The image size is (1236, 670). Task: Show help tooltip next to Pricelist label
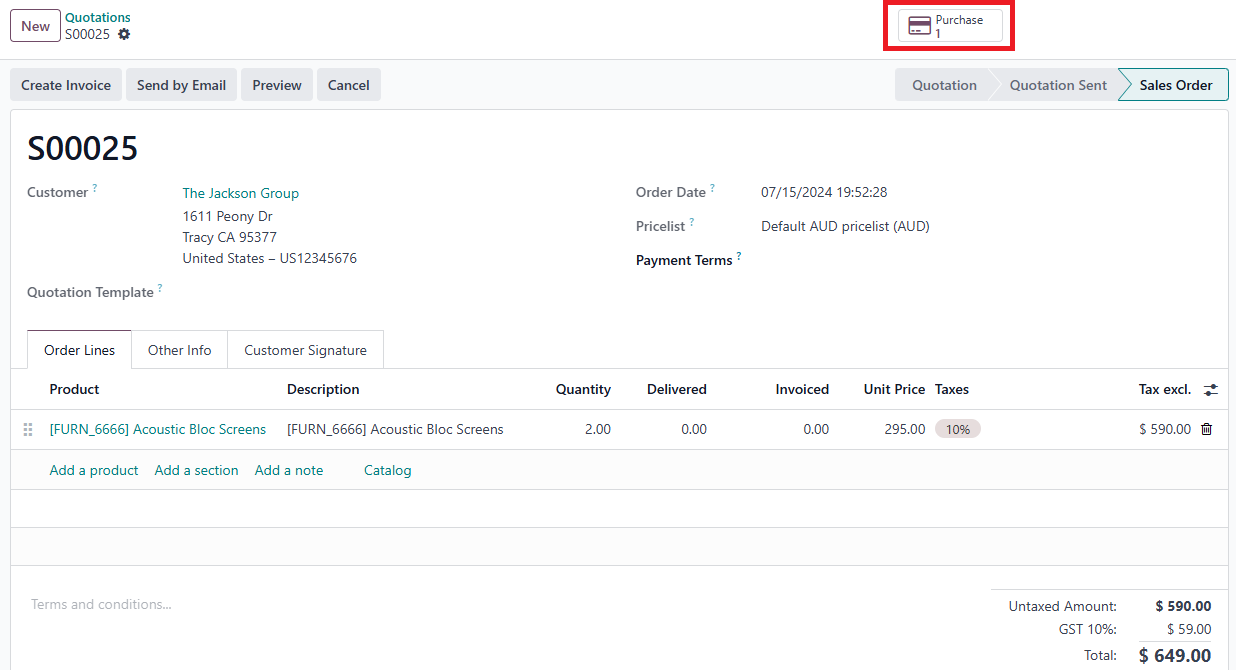691,222
